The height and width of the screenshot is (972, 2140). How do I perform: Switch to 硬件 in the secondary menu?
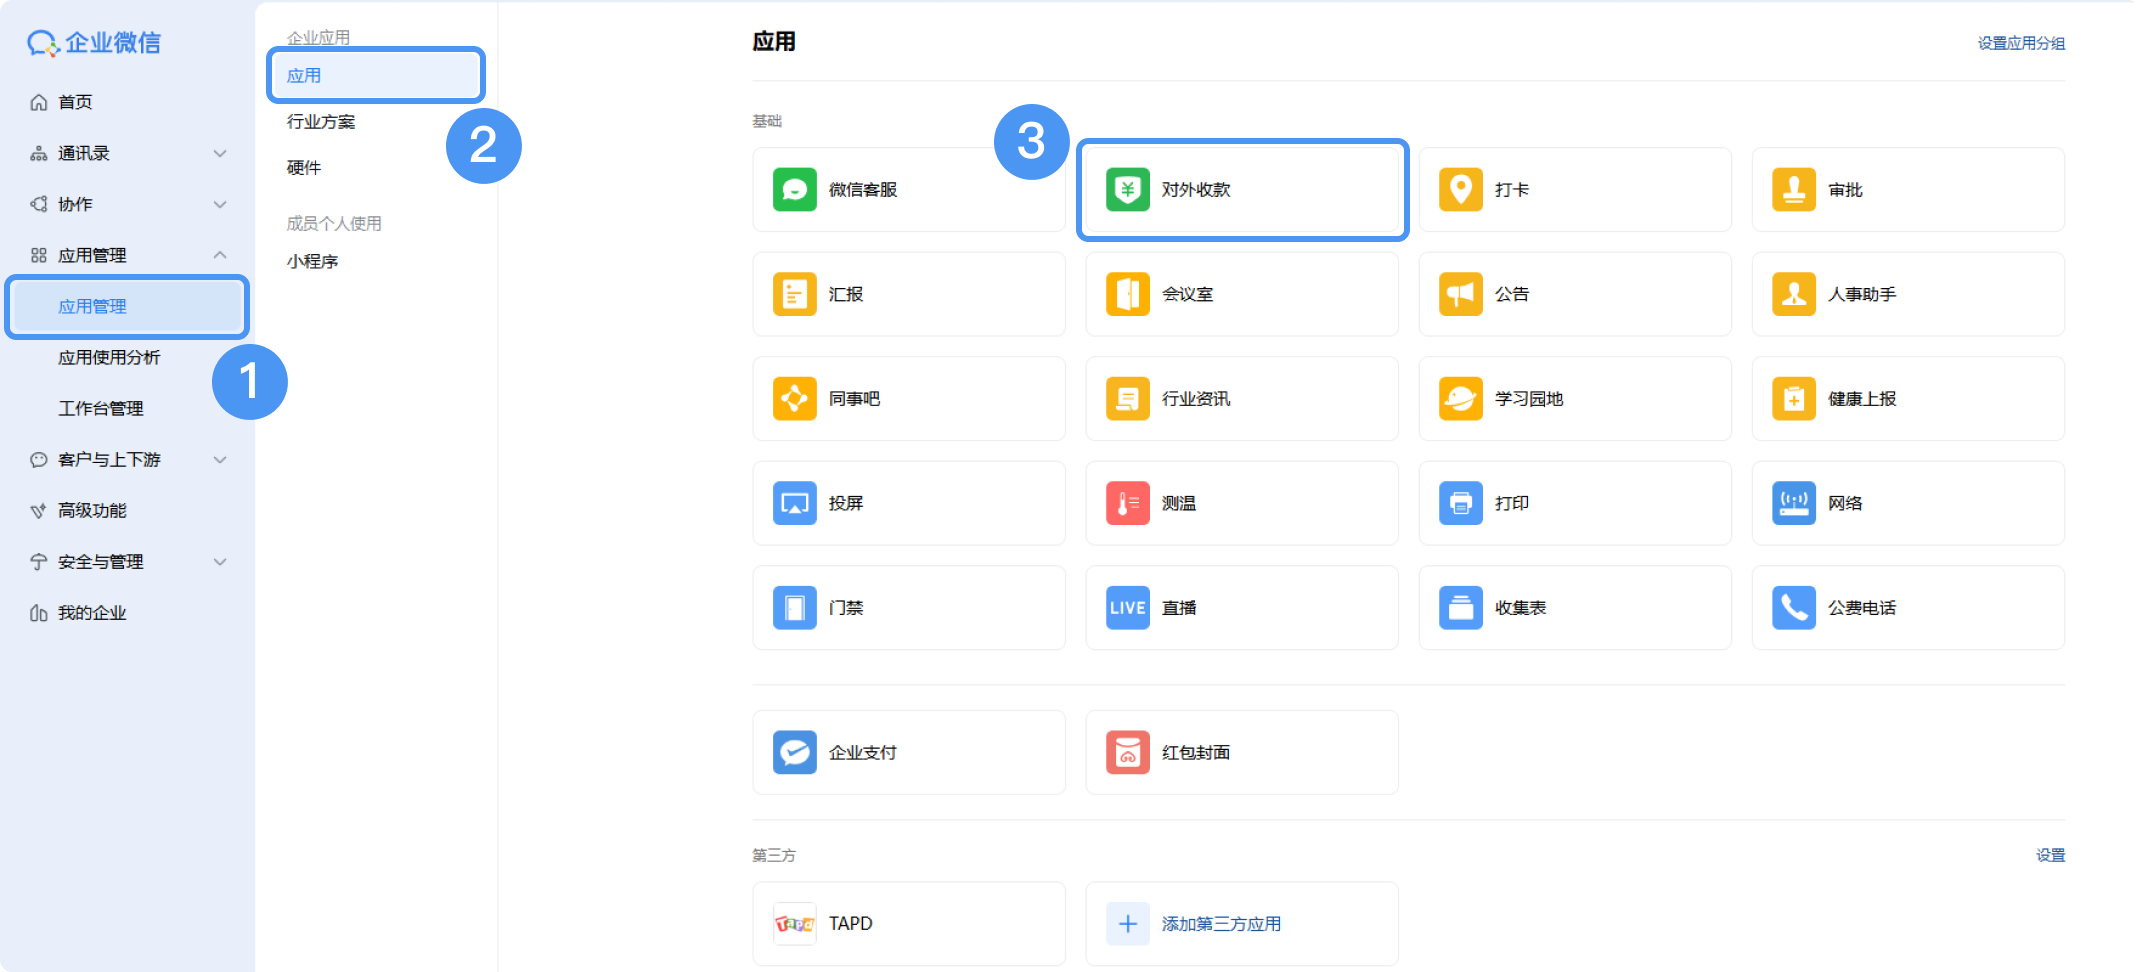pos(304,168)
